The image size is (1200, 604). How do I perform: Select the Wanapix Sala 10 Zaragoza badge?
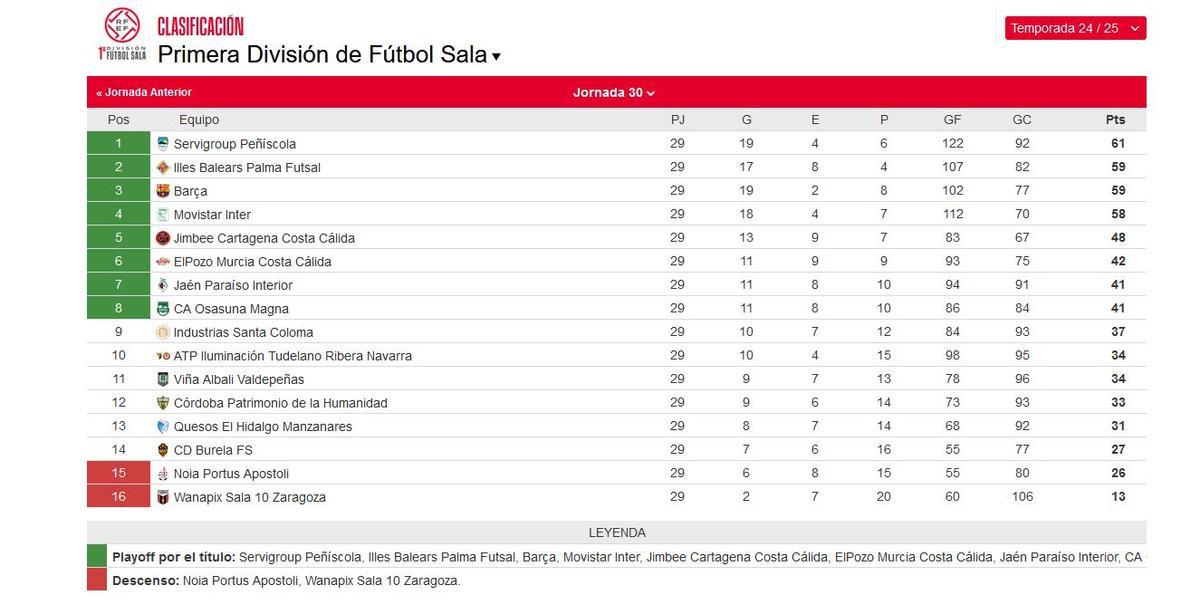162,496
